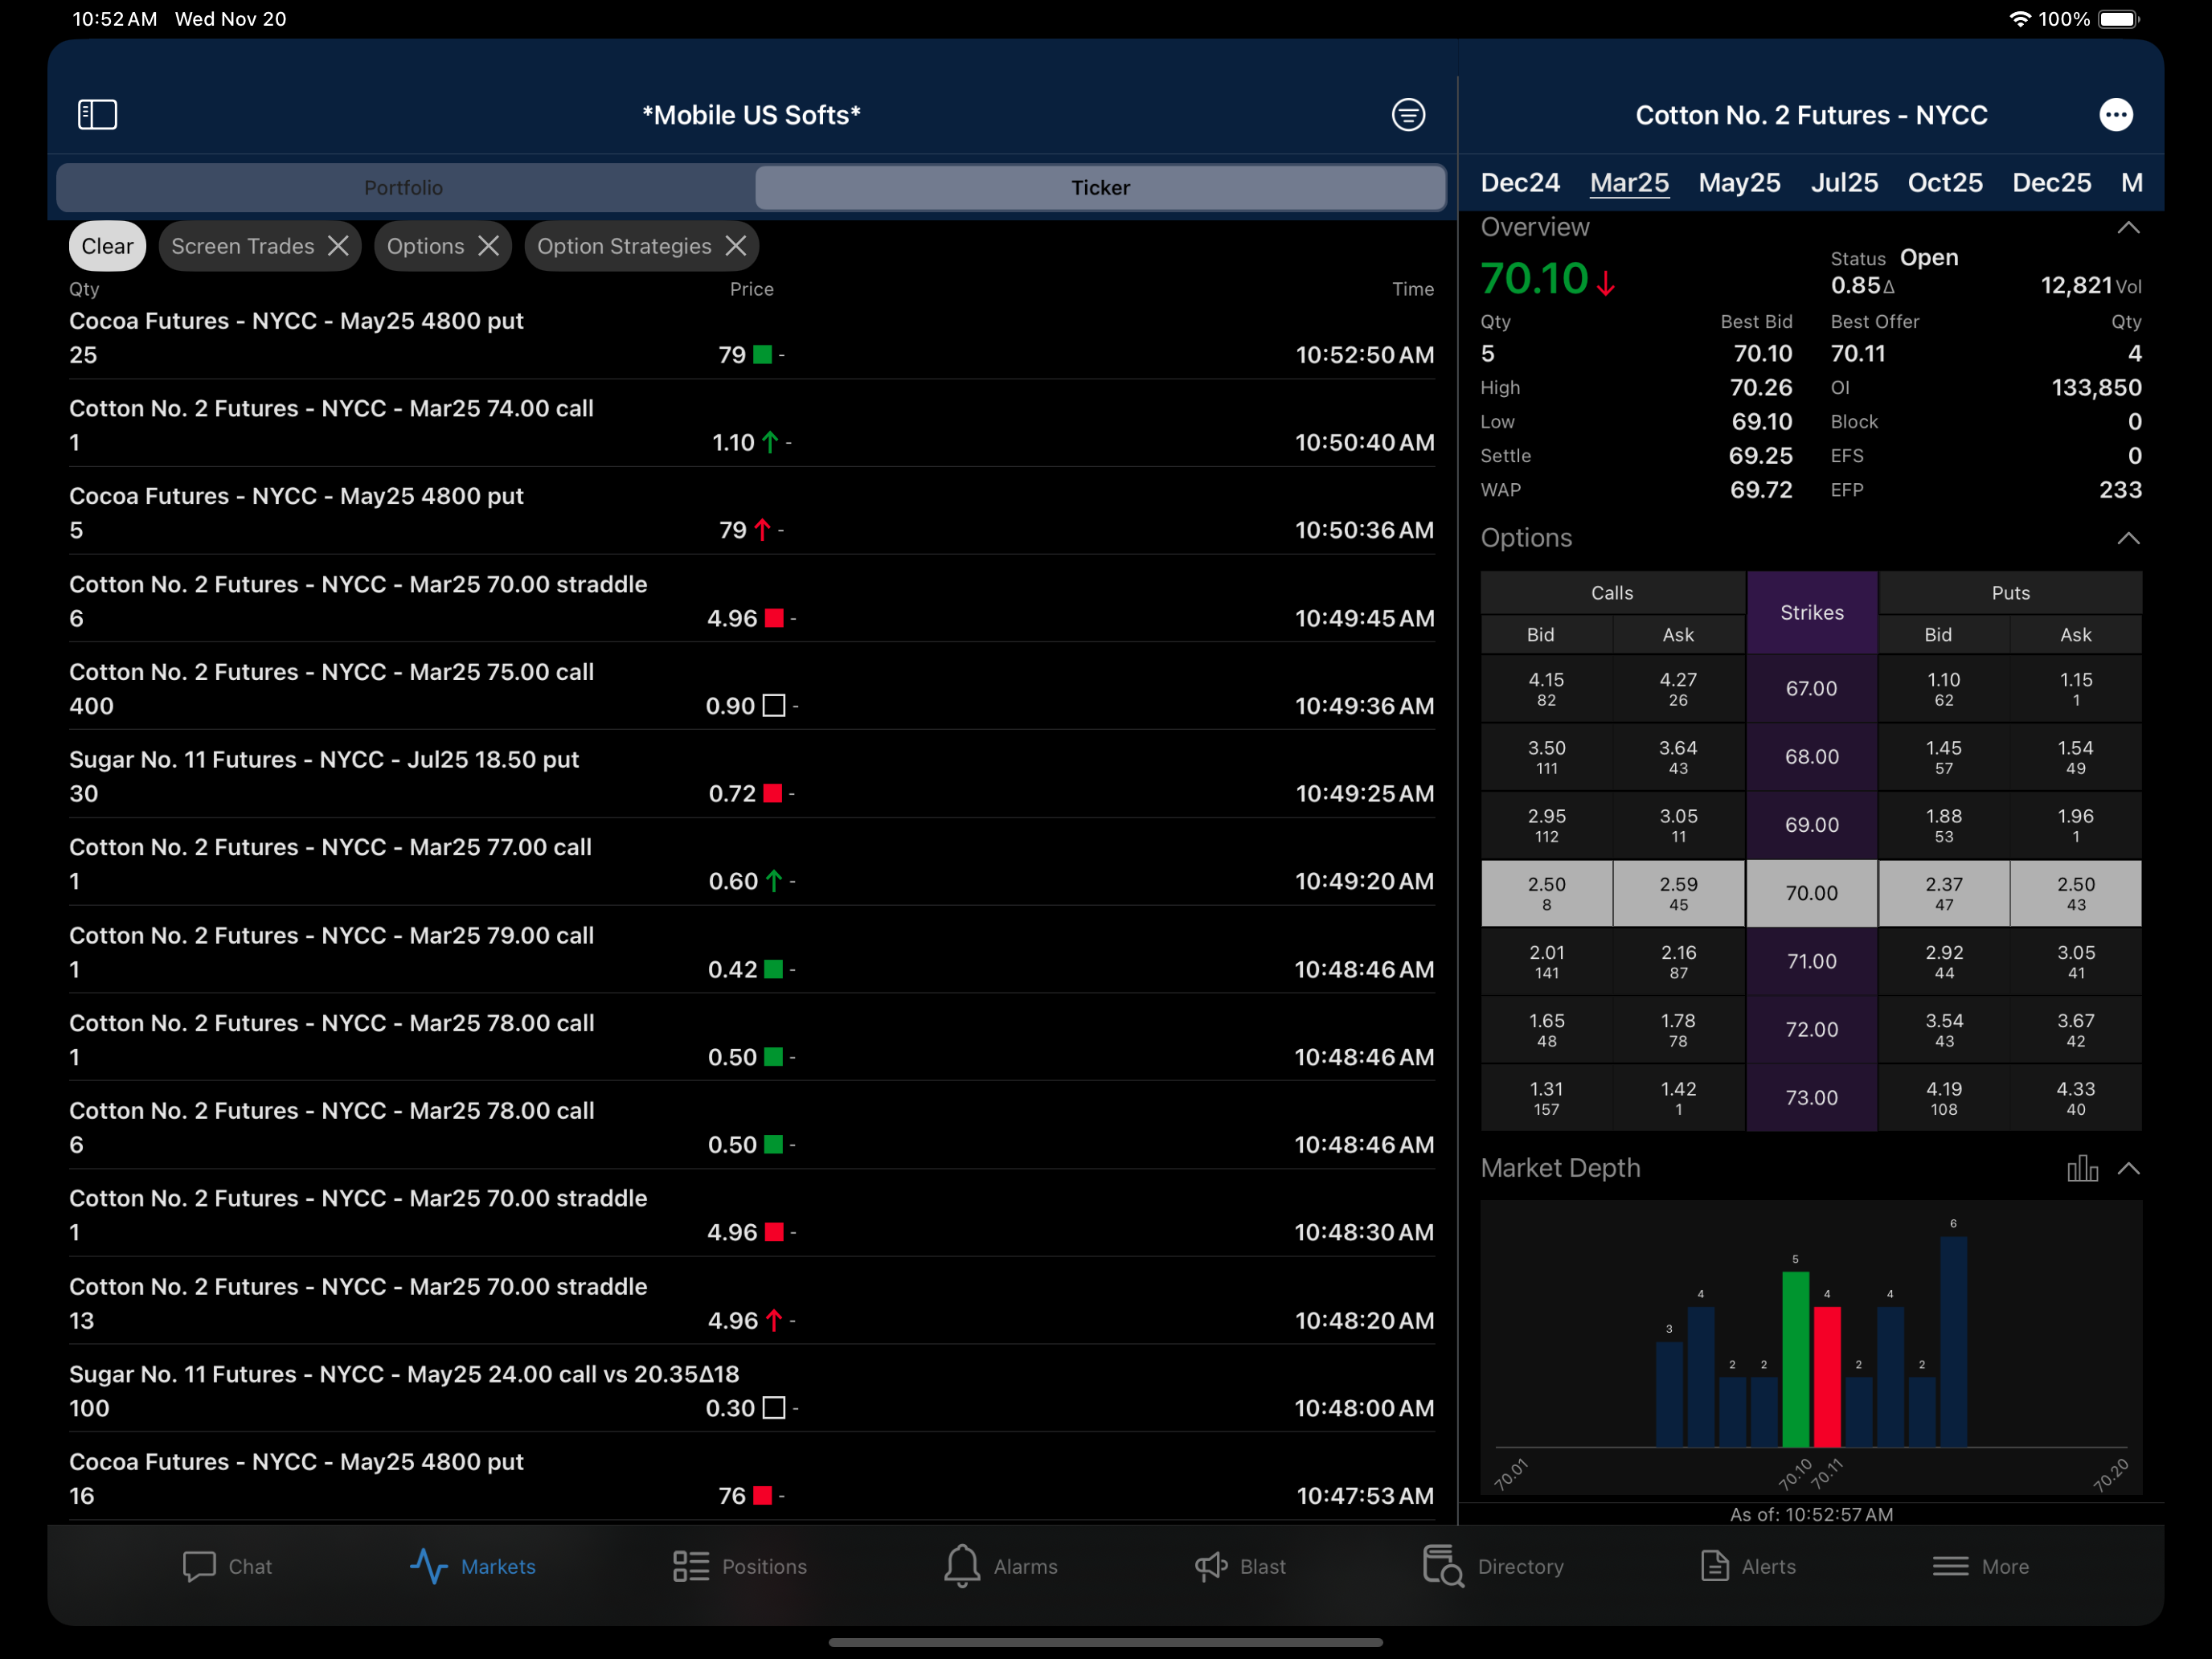
Task: Toggle the sidebar panel icon
Action: pos(98,115)
